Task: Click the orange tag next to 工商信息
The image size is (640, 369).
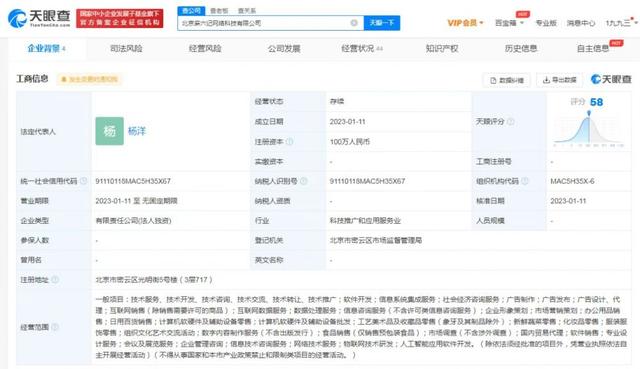Action: click(89, 79)
